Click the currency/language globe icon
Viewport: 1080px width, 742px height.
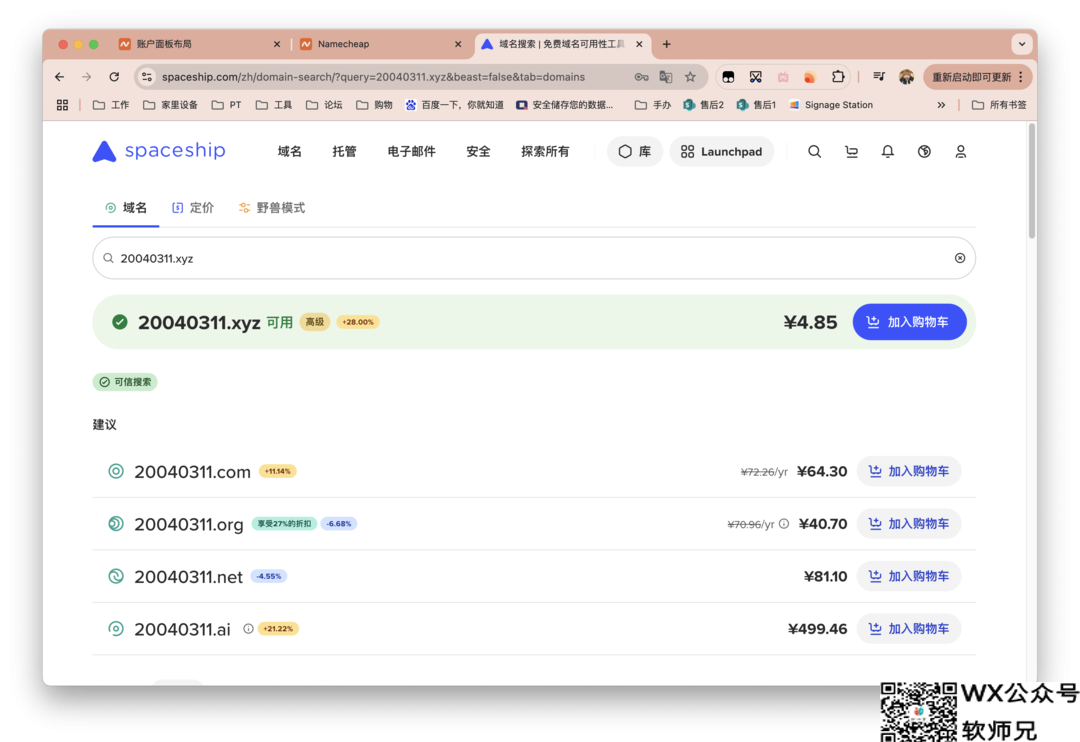(x=924, y=152)
